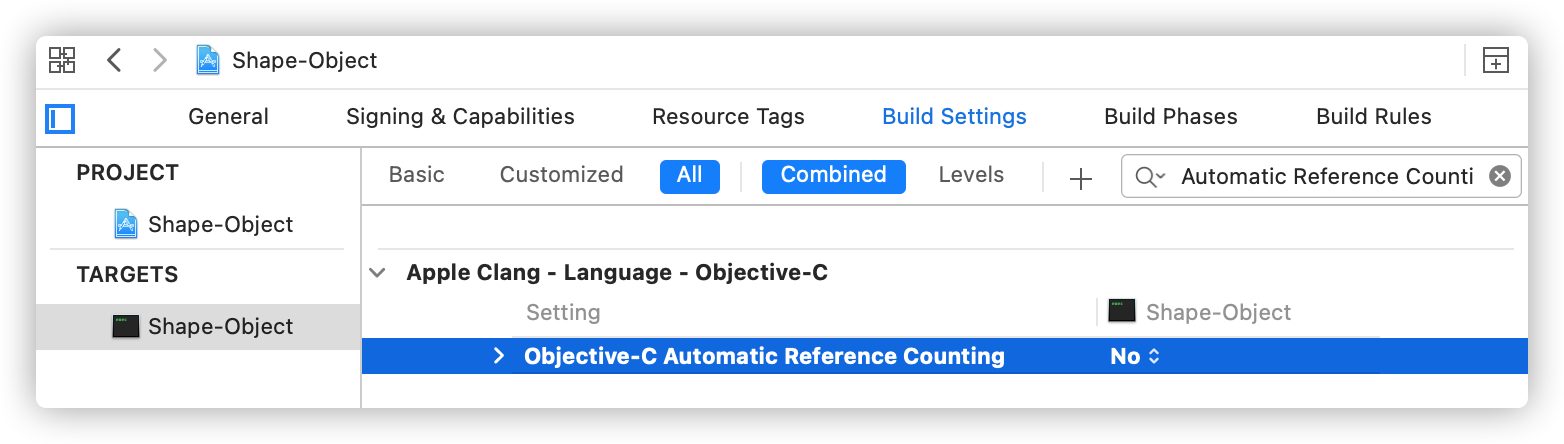Show settings in Levels view
The width and height of the screenshot is (1564, 444).
click(971, 175)
